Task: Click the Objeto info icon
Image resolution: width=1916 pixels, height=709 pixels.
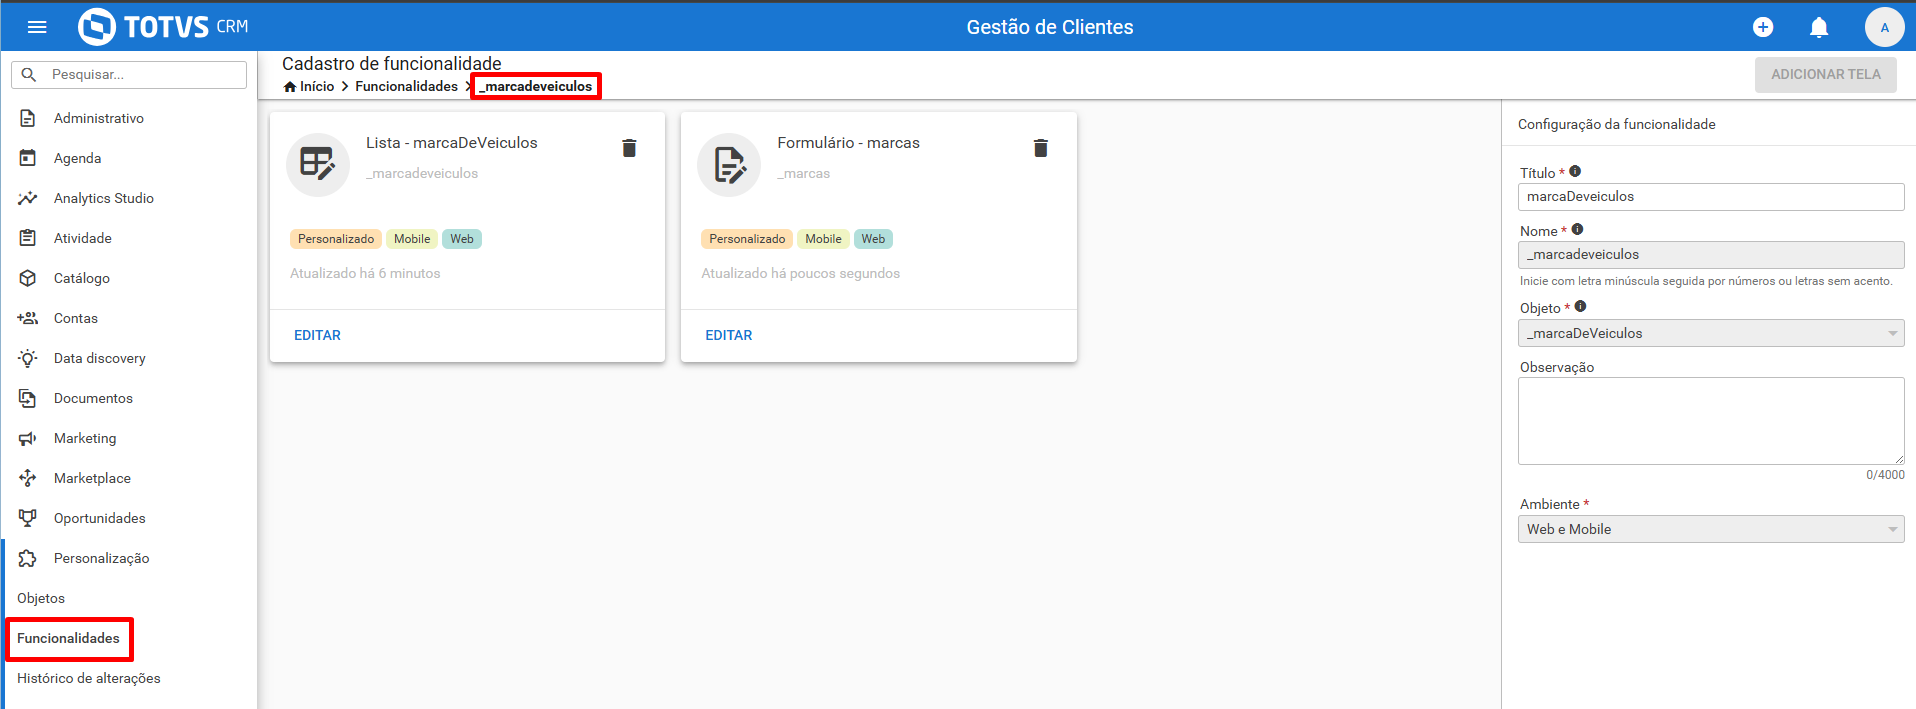Action: 1580,306
